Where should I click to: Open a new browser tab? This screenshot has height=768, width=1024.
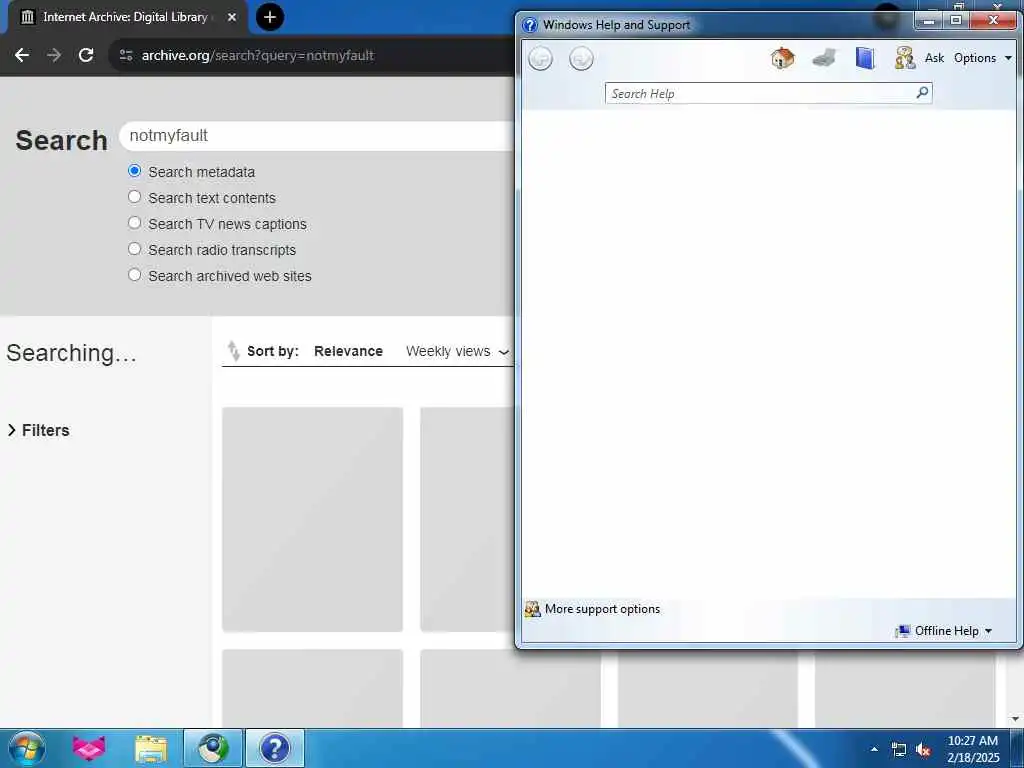click(x=270, y=17)
